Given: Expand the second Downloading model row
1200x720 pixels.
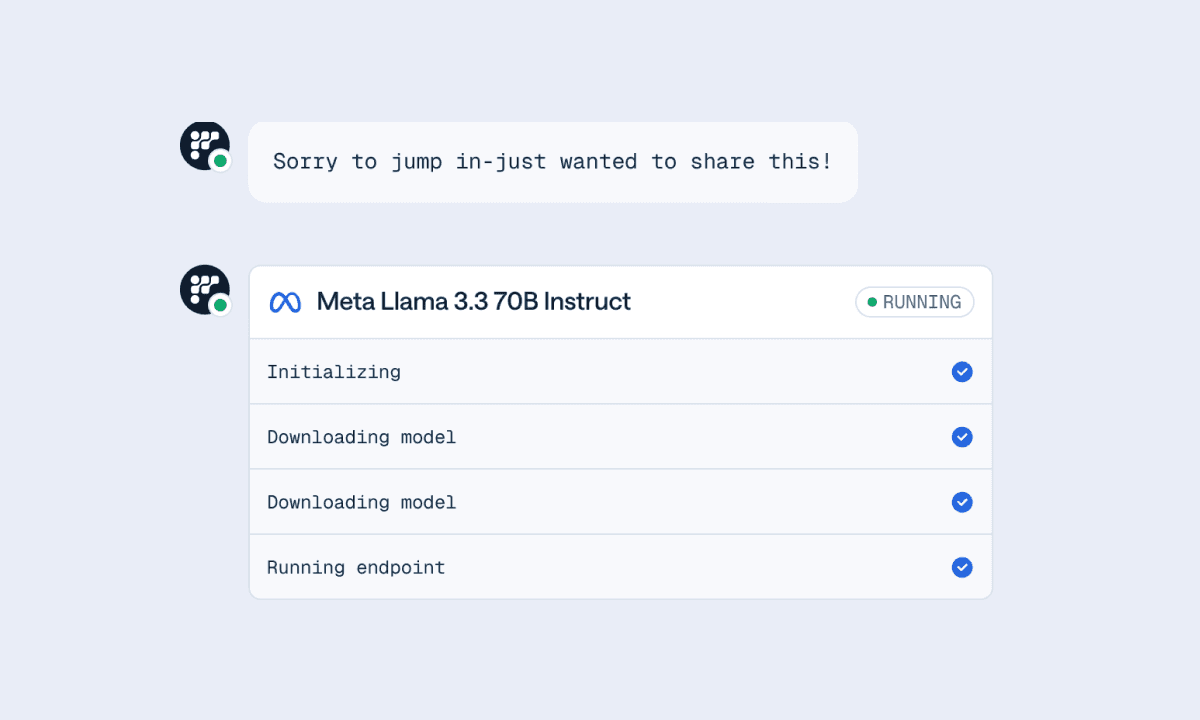Looking at the screenshot, I should [x=620, y=502].
